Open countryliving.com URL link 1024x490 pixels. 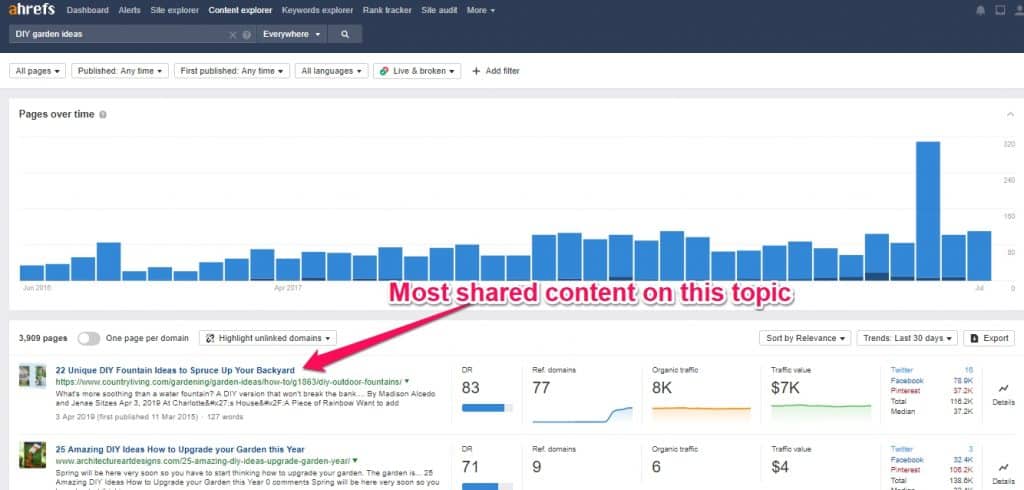coord(229,382)
